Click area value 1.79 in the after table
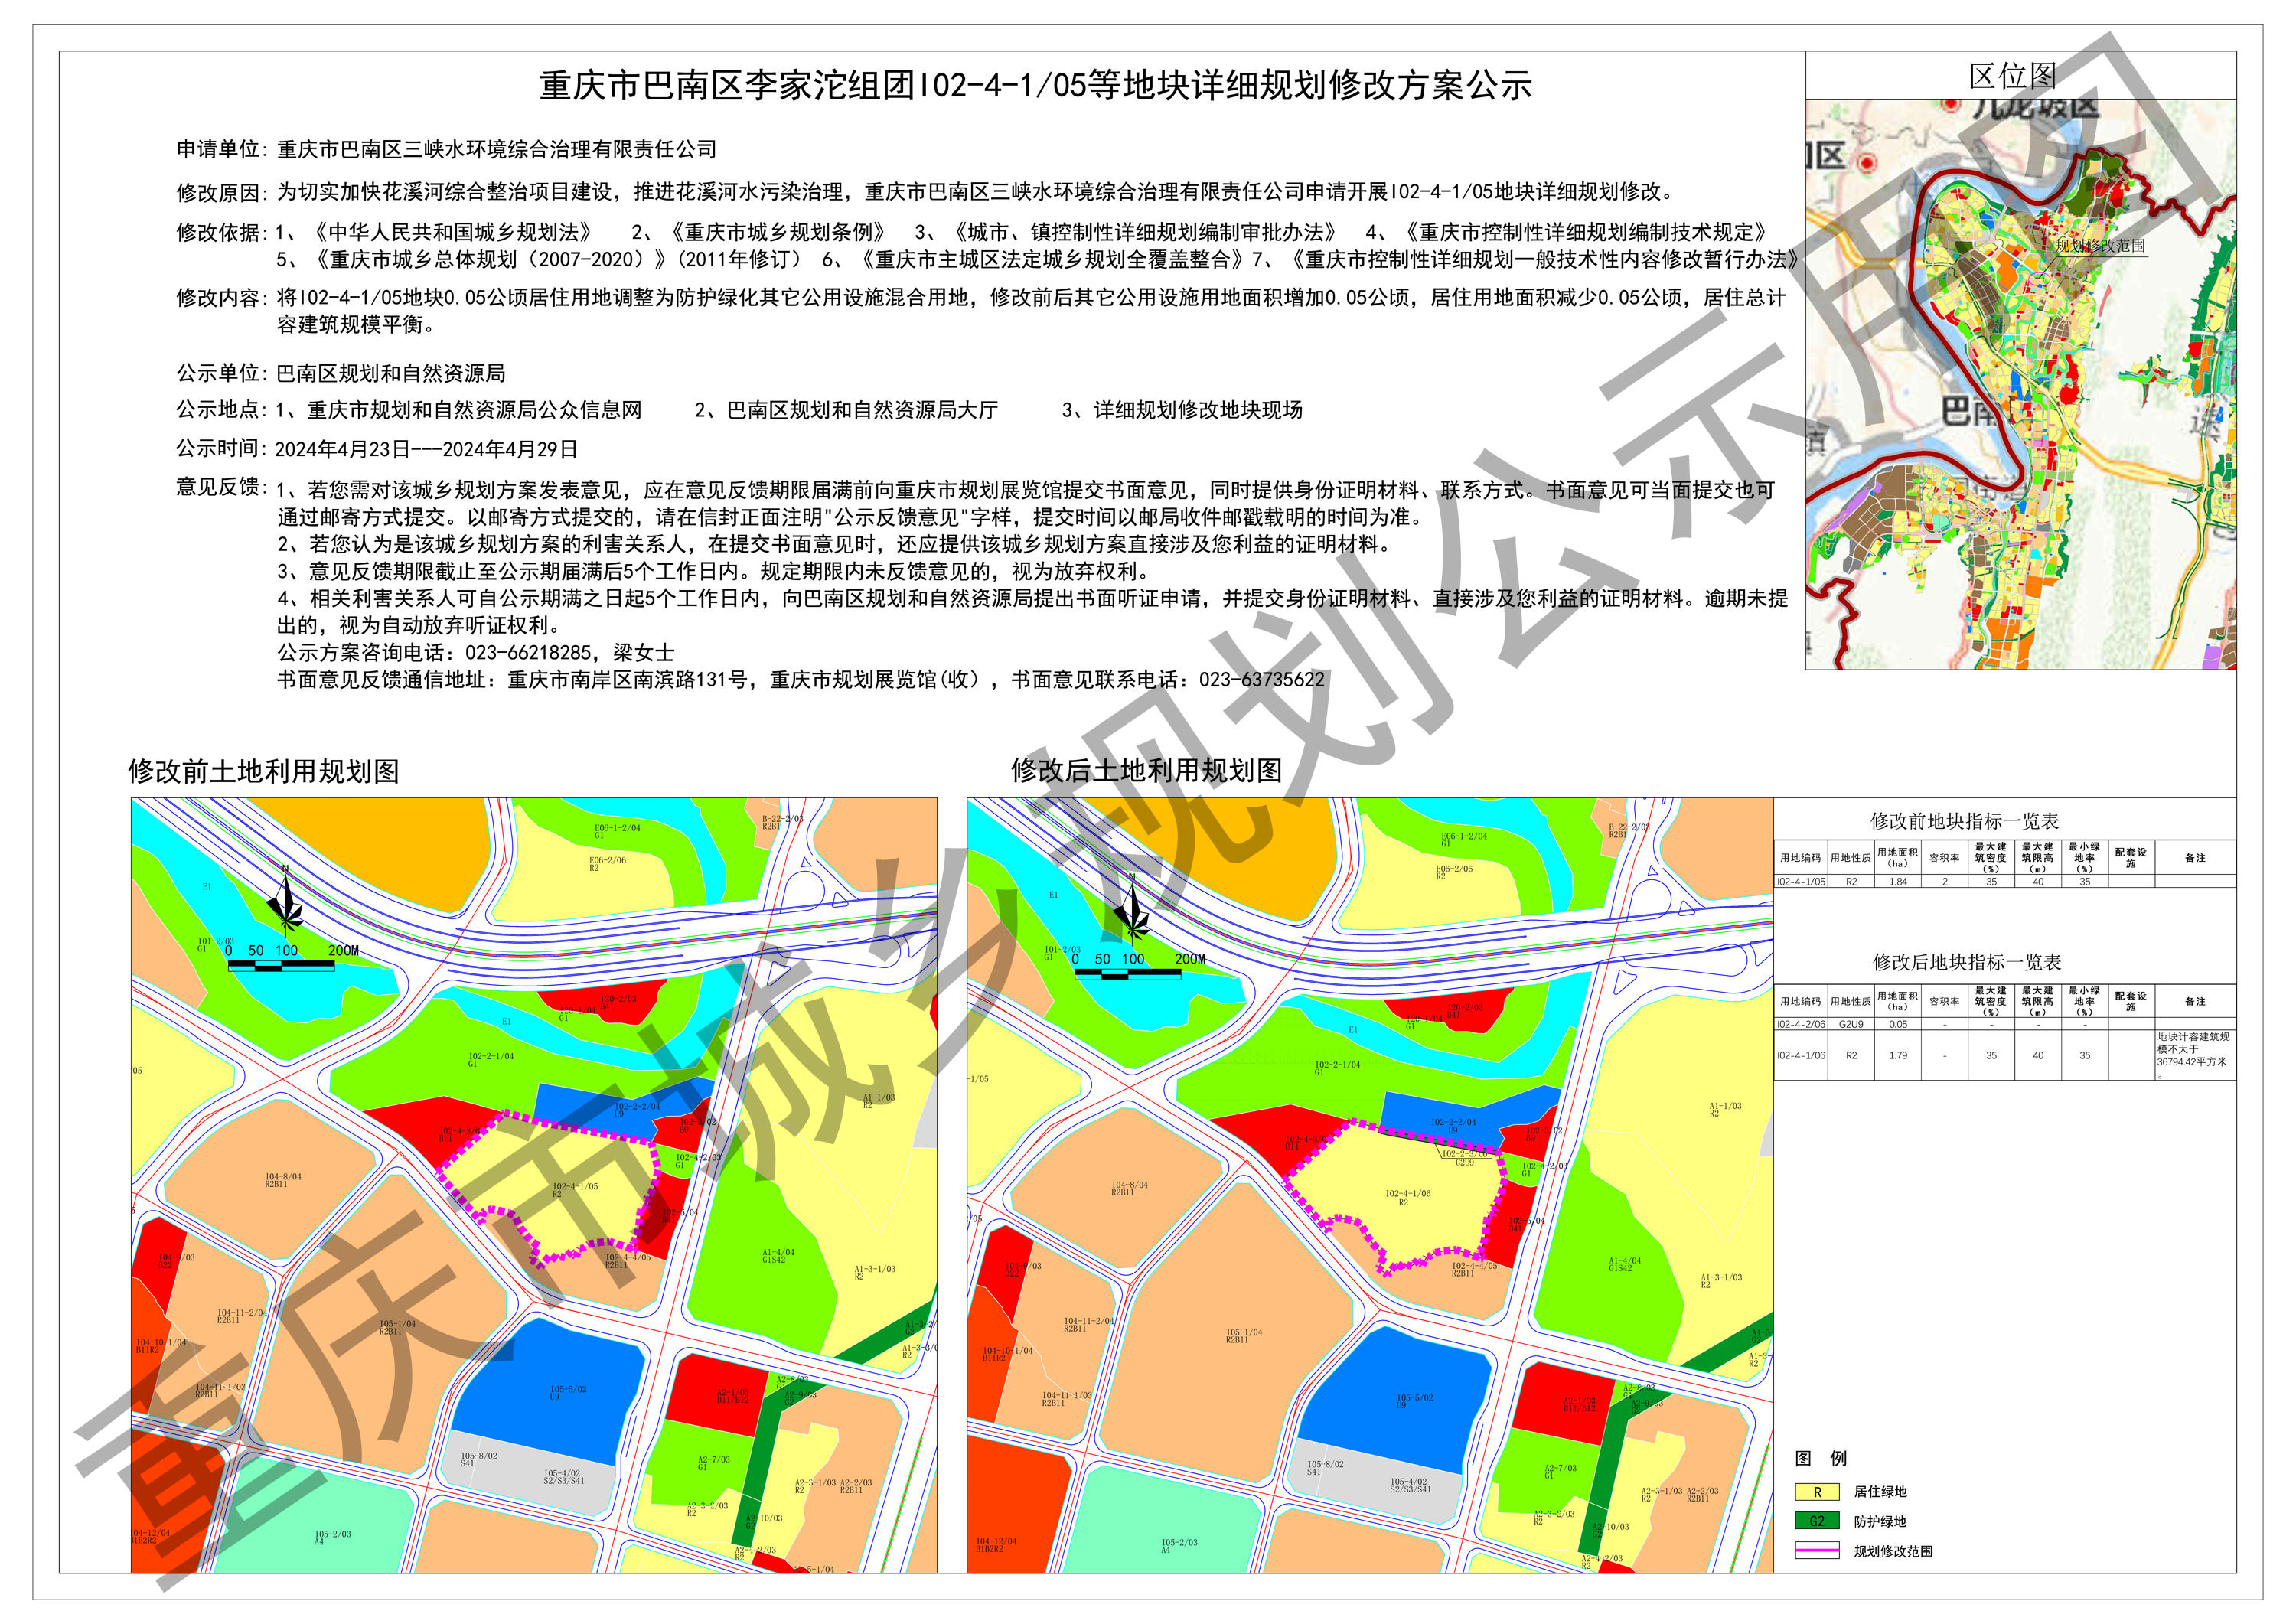The width and height of the screenshot is (2296, 1624). (x=1898, y=1055)
